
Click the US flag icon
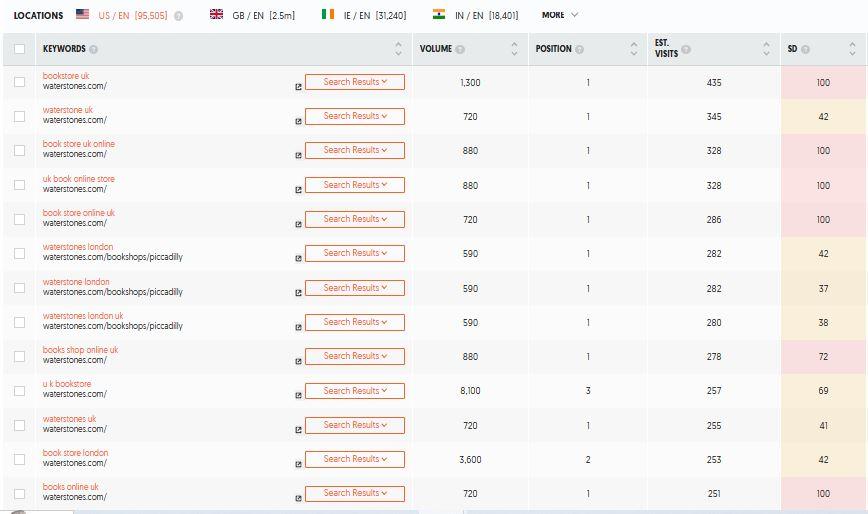coord(82,14)
